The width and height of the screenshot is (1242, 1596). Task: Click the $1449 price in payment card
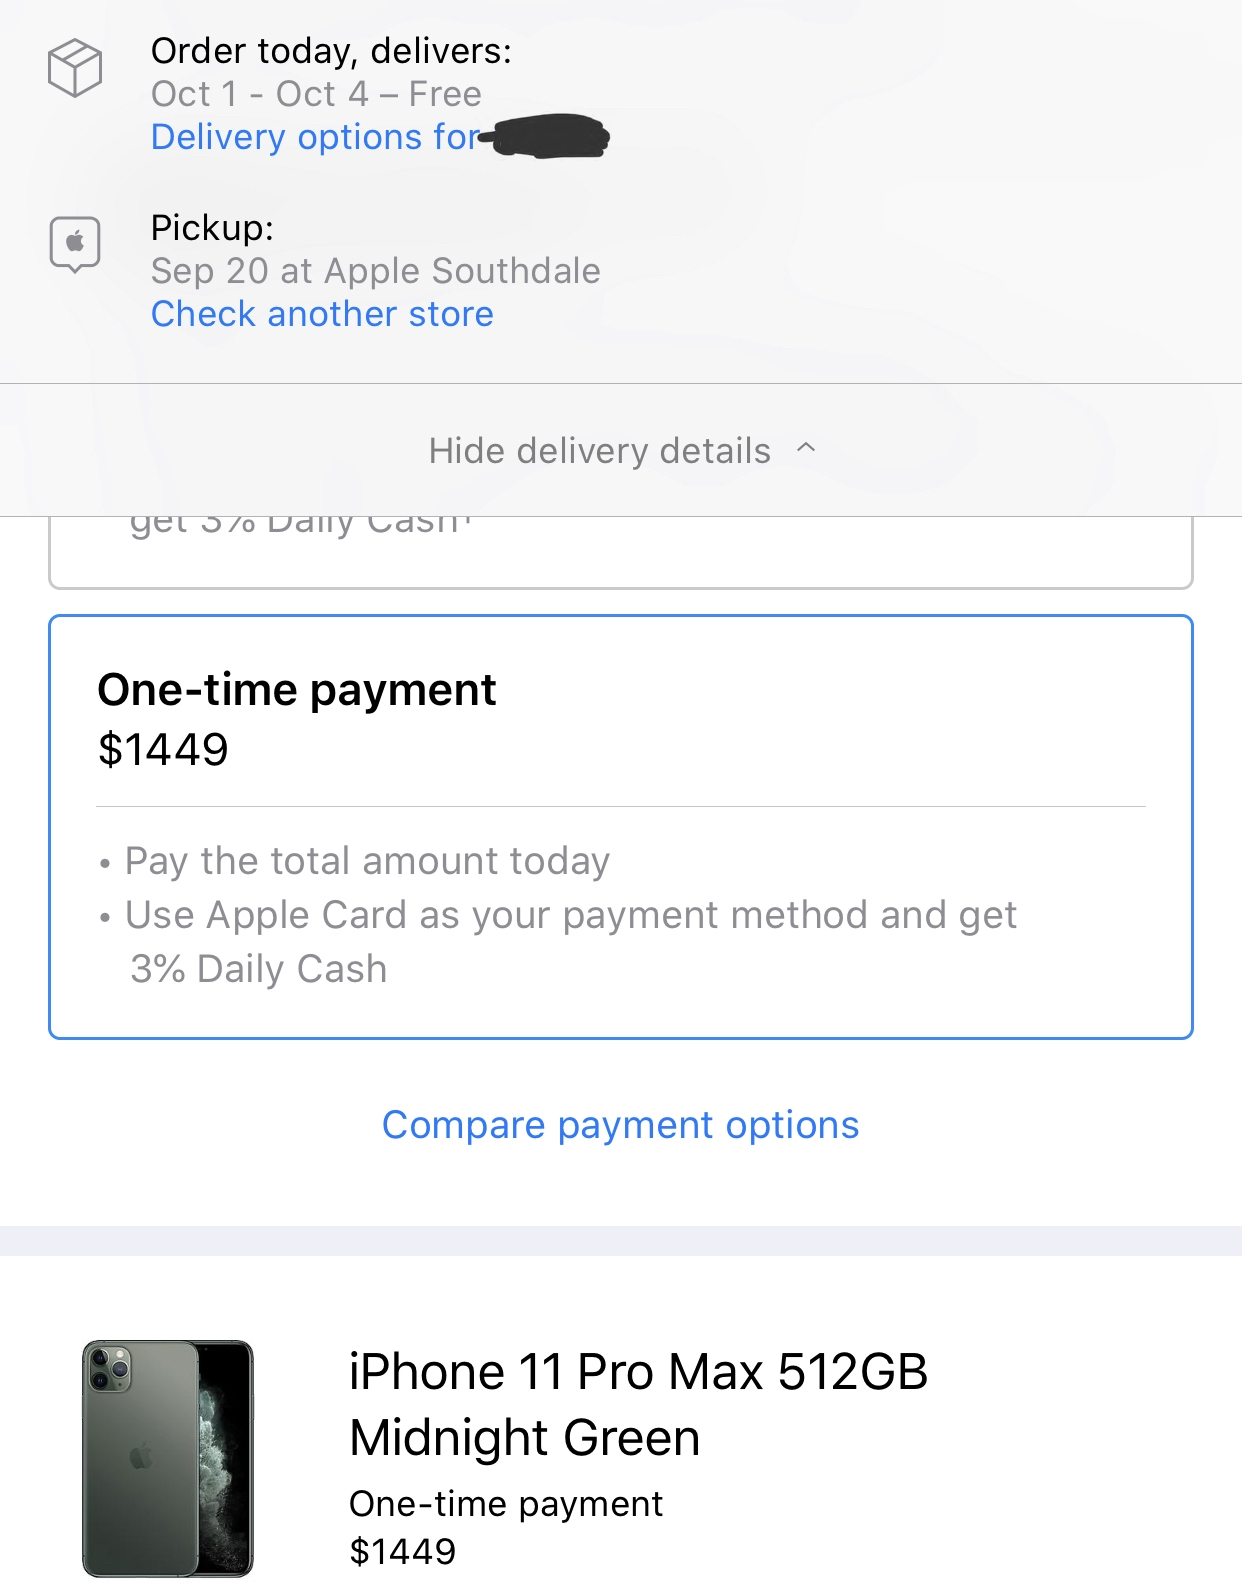(163, 750)
